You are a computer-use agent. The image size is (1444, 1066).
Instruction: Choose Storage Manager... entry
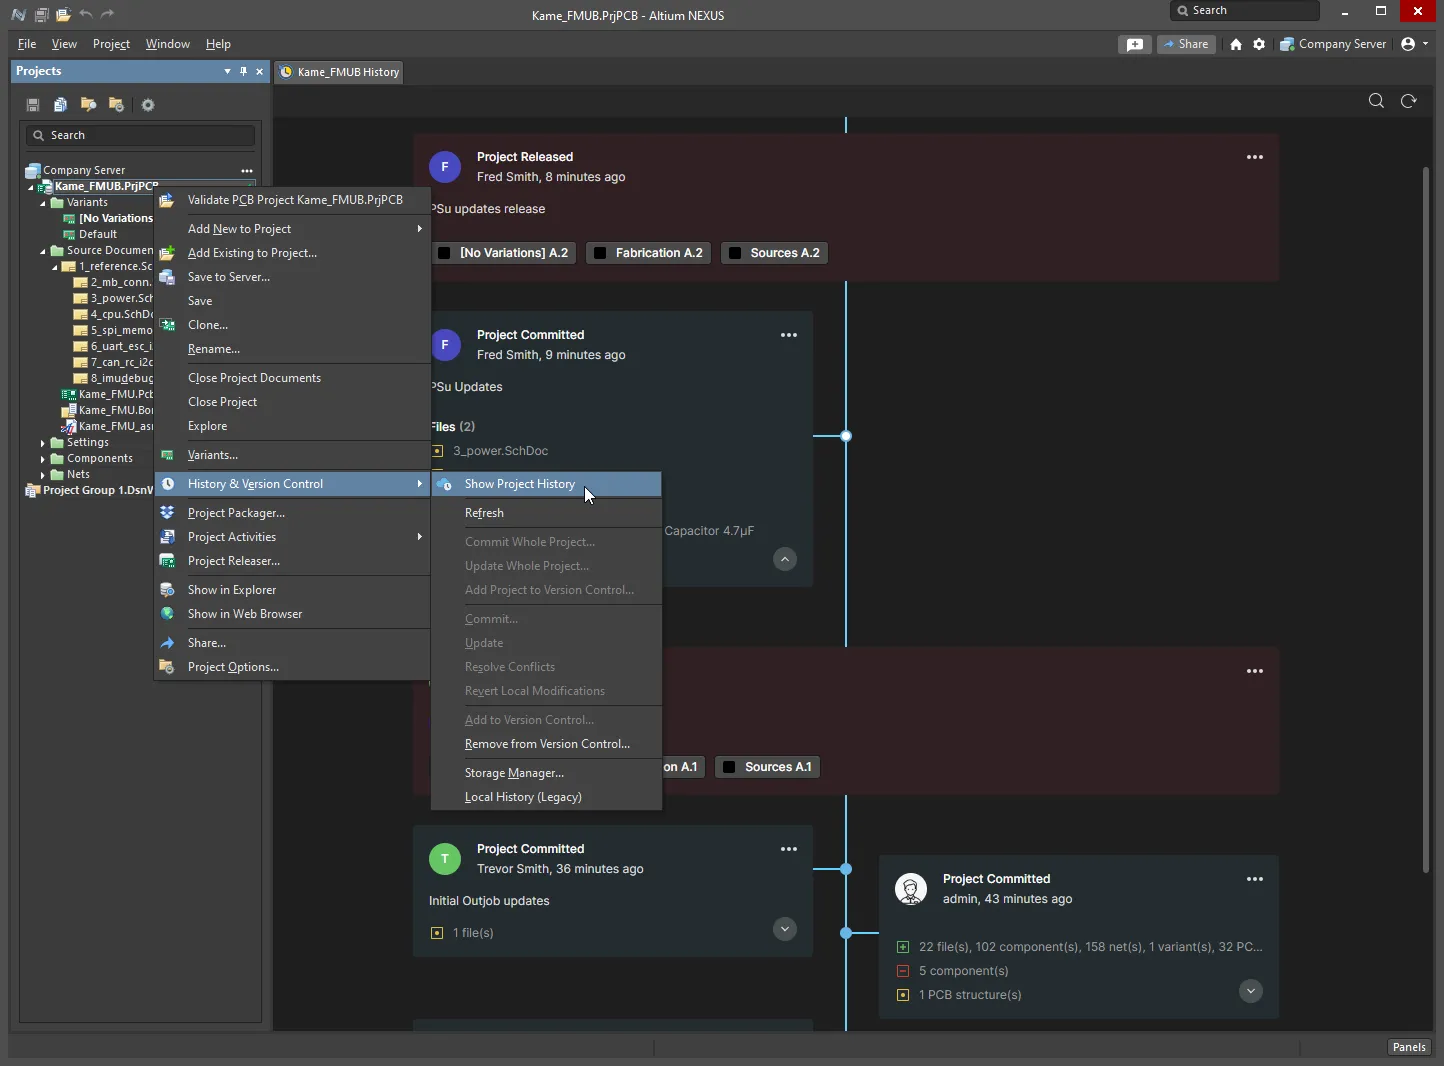pyautogui.click(x=546, y=773)
